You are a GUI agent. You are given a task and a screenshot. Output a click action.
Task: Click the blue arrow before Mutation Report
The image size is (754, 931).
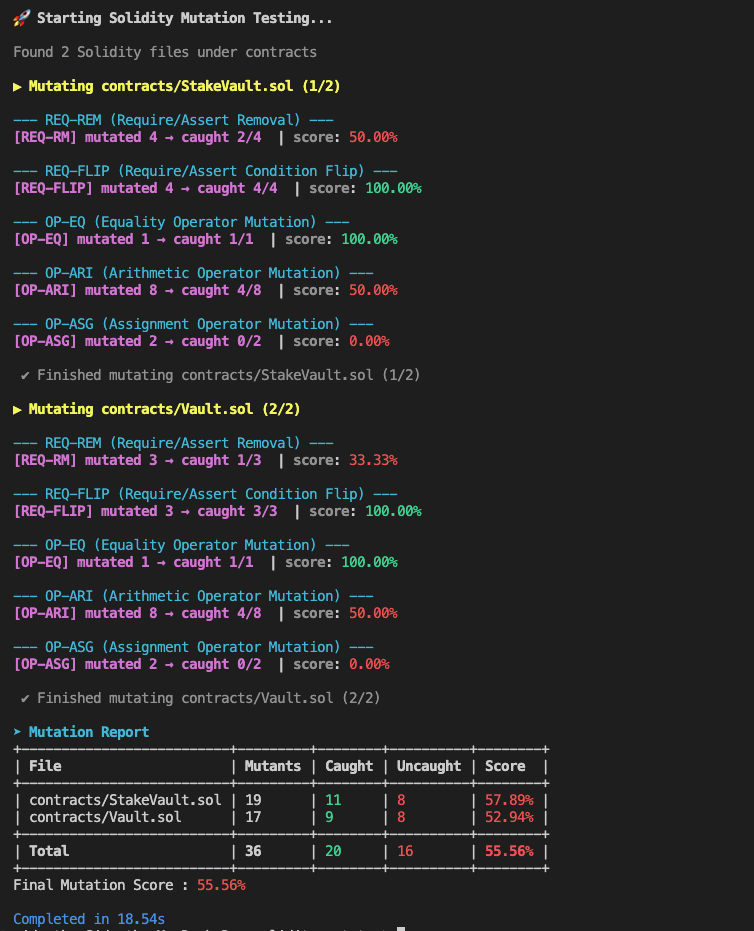(x=17, y=732)
